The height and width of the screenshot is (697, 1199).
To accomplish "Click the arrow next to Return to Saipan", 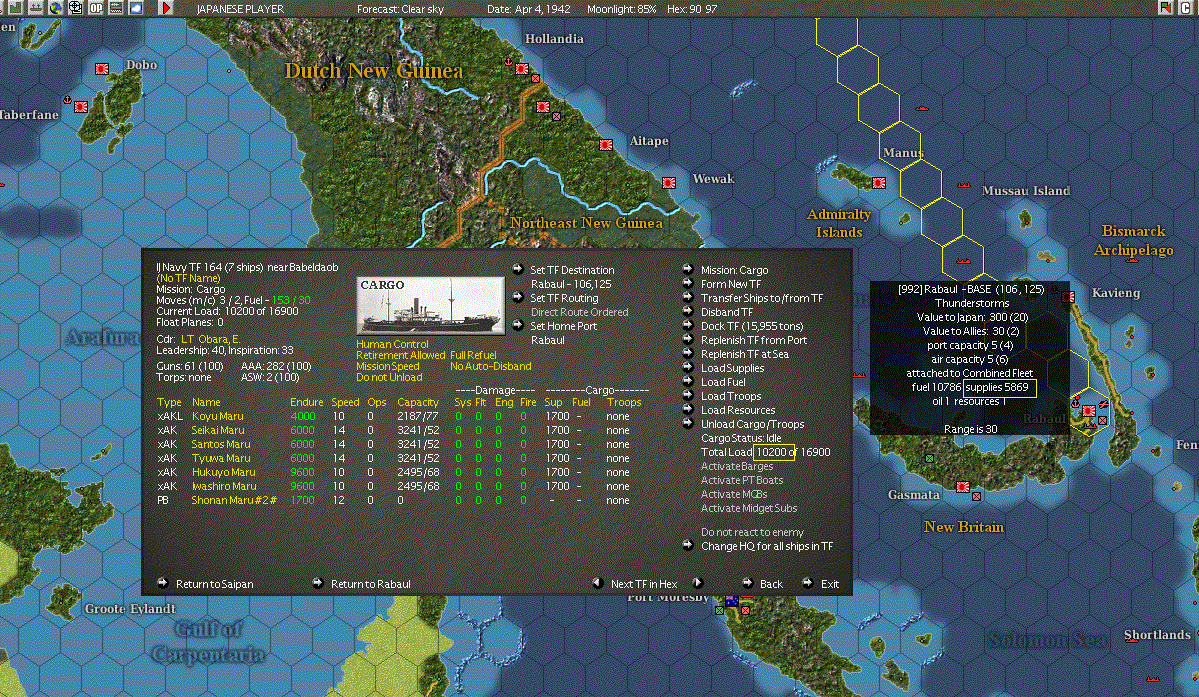I will tap(162, 582).
